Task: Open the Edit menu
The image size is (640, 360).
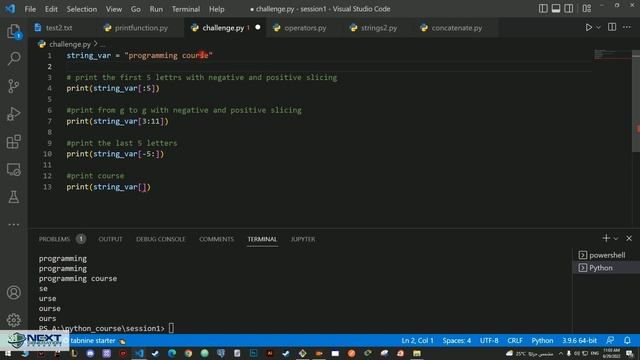Action: pyautogui.click(x=51, y=9)
